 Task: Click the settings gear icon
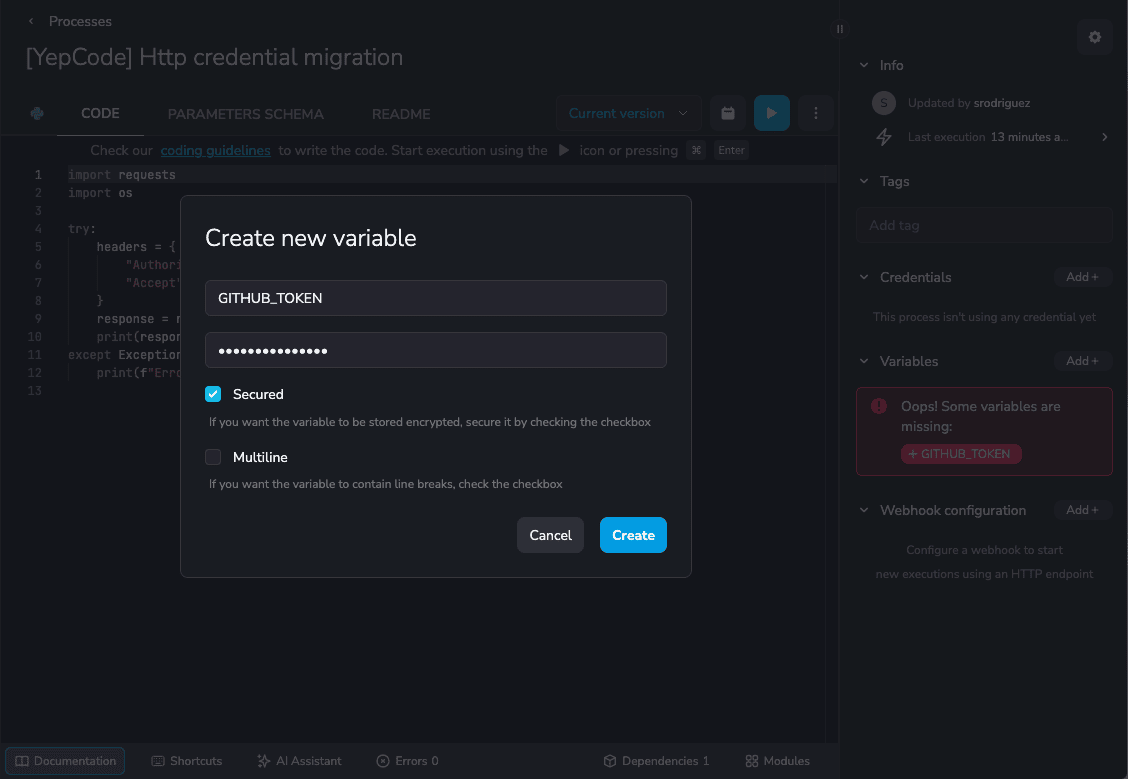[1095, 37]
